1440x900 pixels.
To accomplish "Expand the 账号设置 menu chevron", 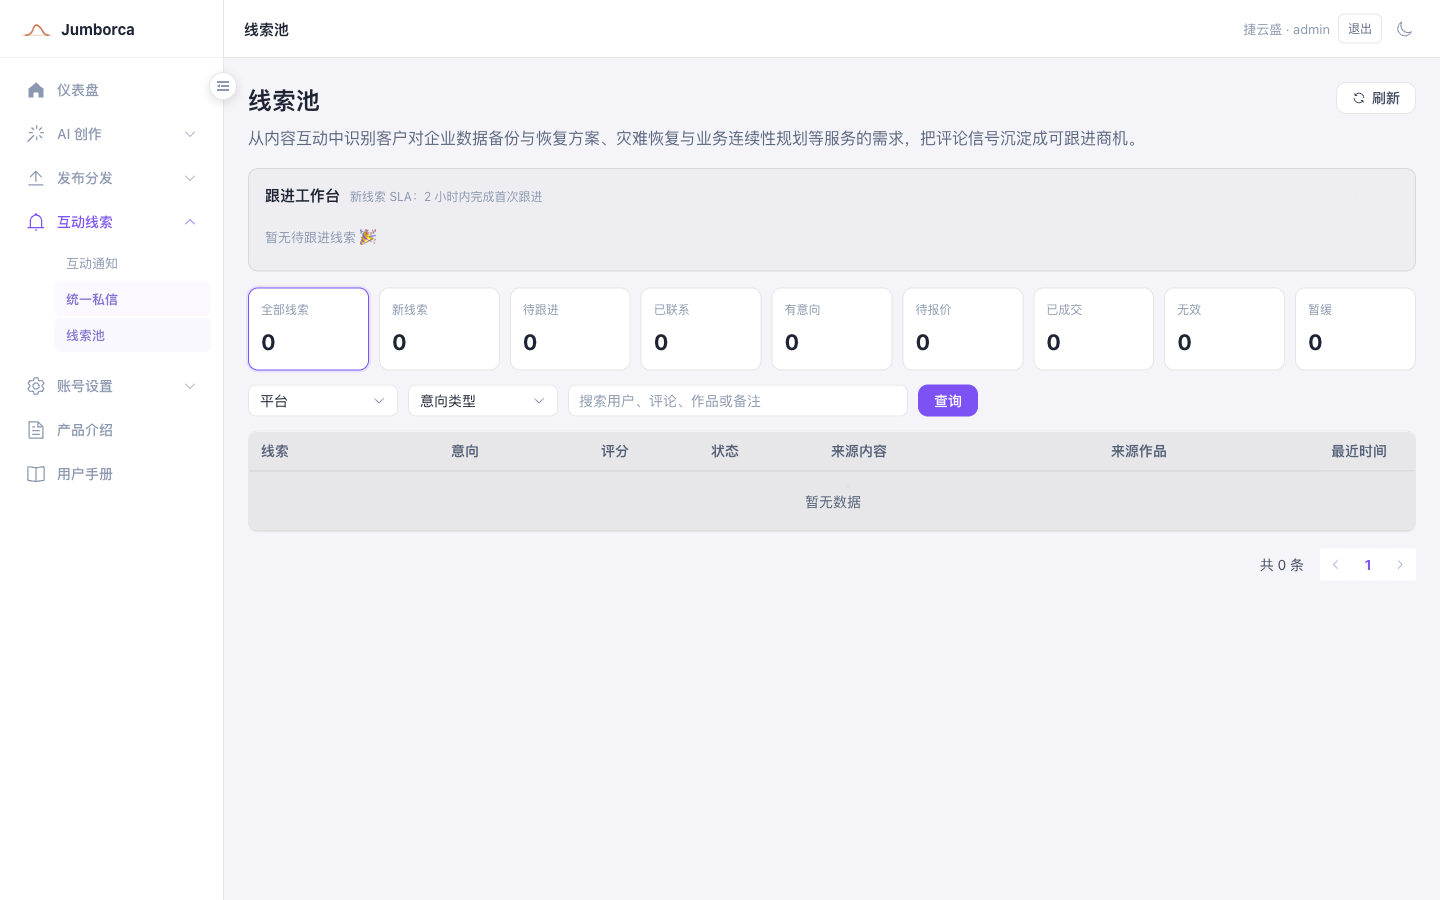I will 190,386.
